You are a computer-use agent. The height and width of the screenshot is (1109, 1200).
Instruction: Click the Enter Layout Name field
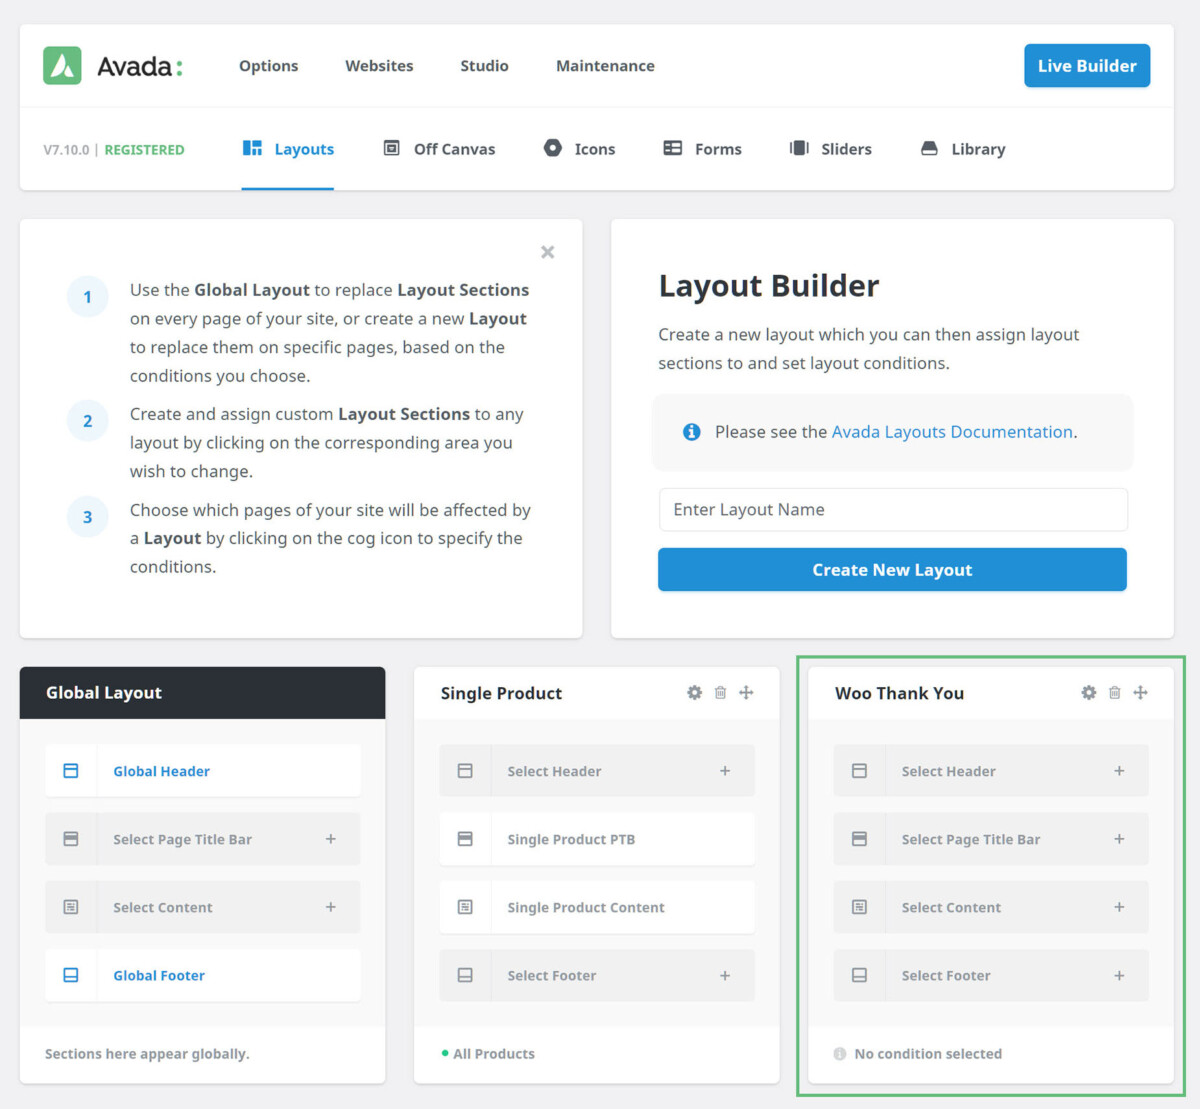click(x=892, y=509)
